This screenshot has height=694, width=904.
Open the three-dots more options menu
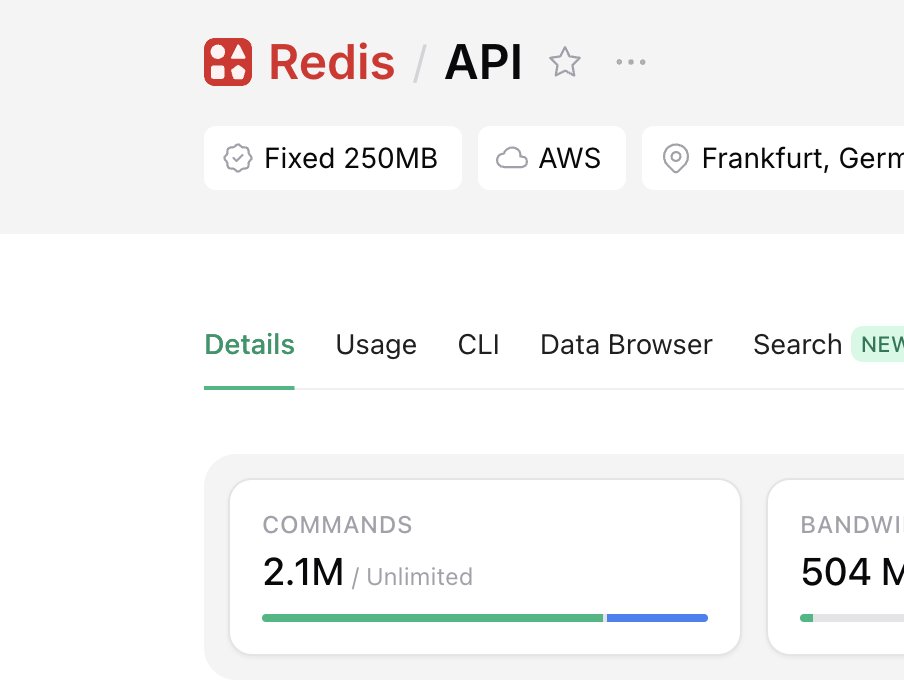631,62
